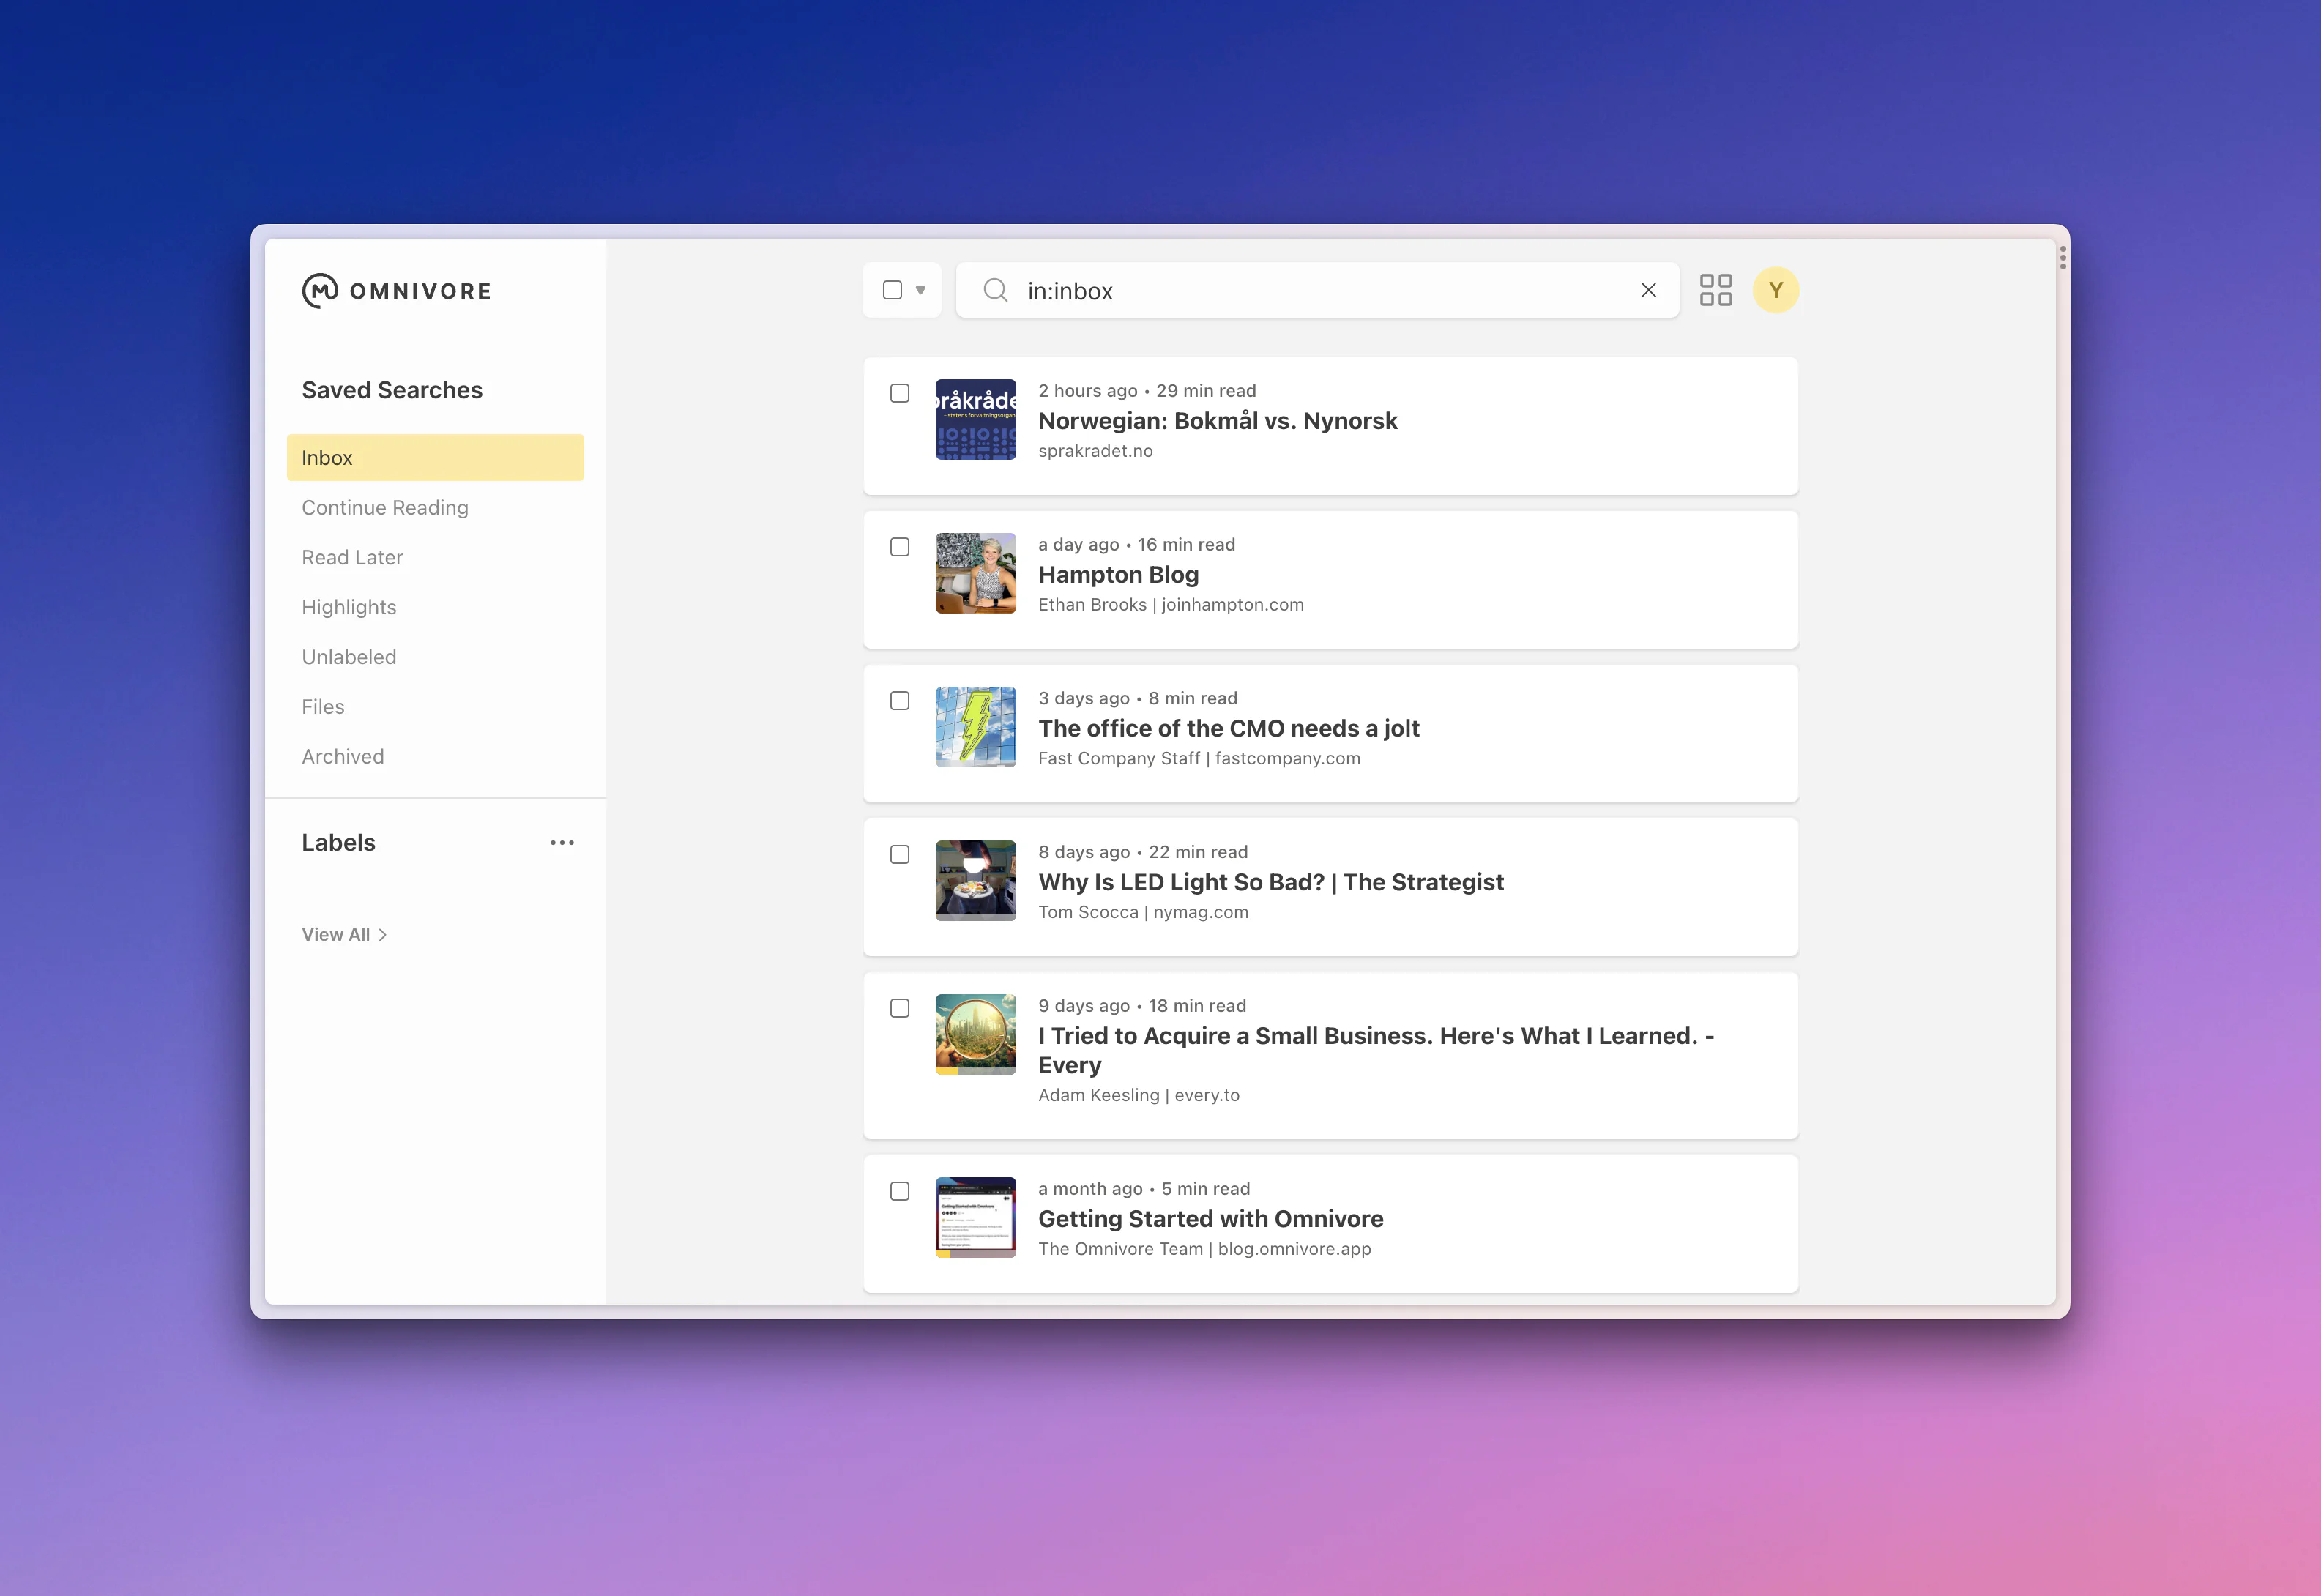Select the Getting Started with Omnivore checkbox
The image size is (2321, 1596).
pyautogui.click(x=899, y=1191)
